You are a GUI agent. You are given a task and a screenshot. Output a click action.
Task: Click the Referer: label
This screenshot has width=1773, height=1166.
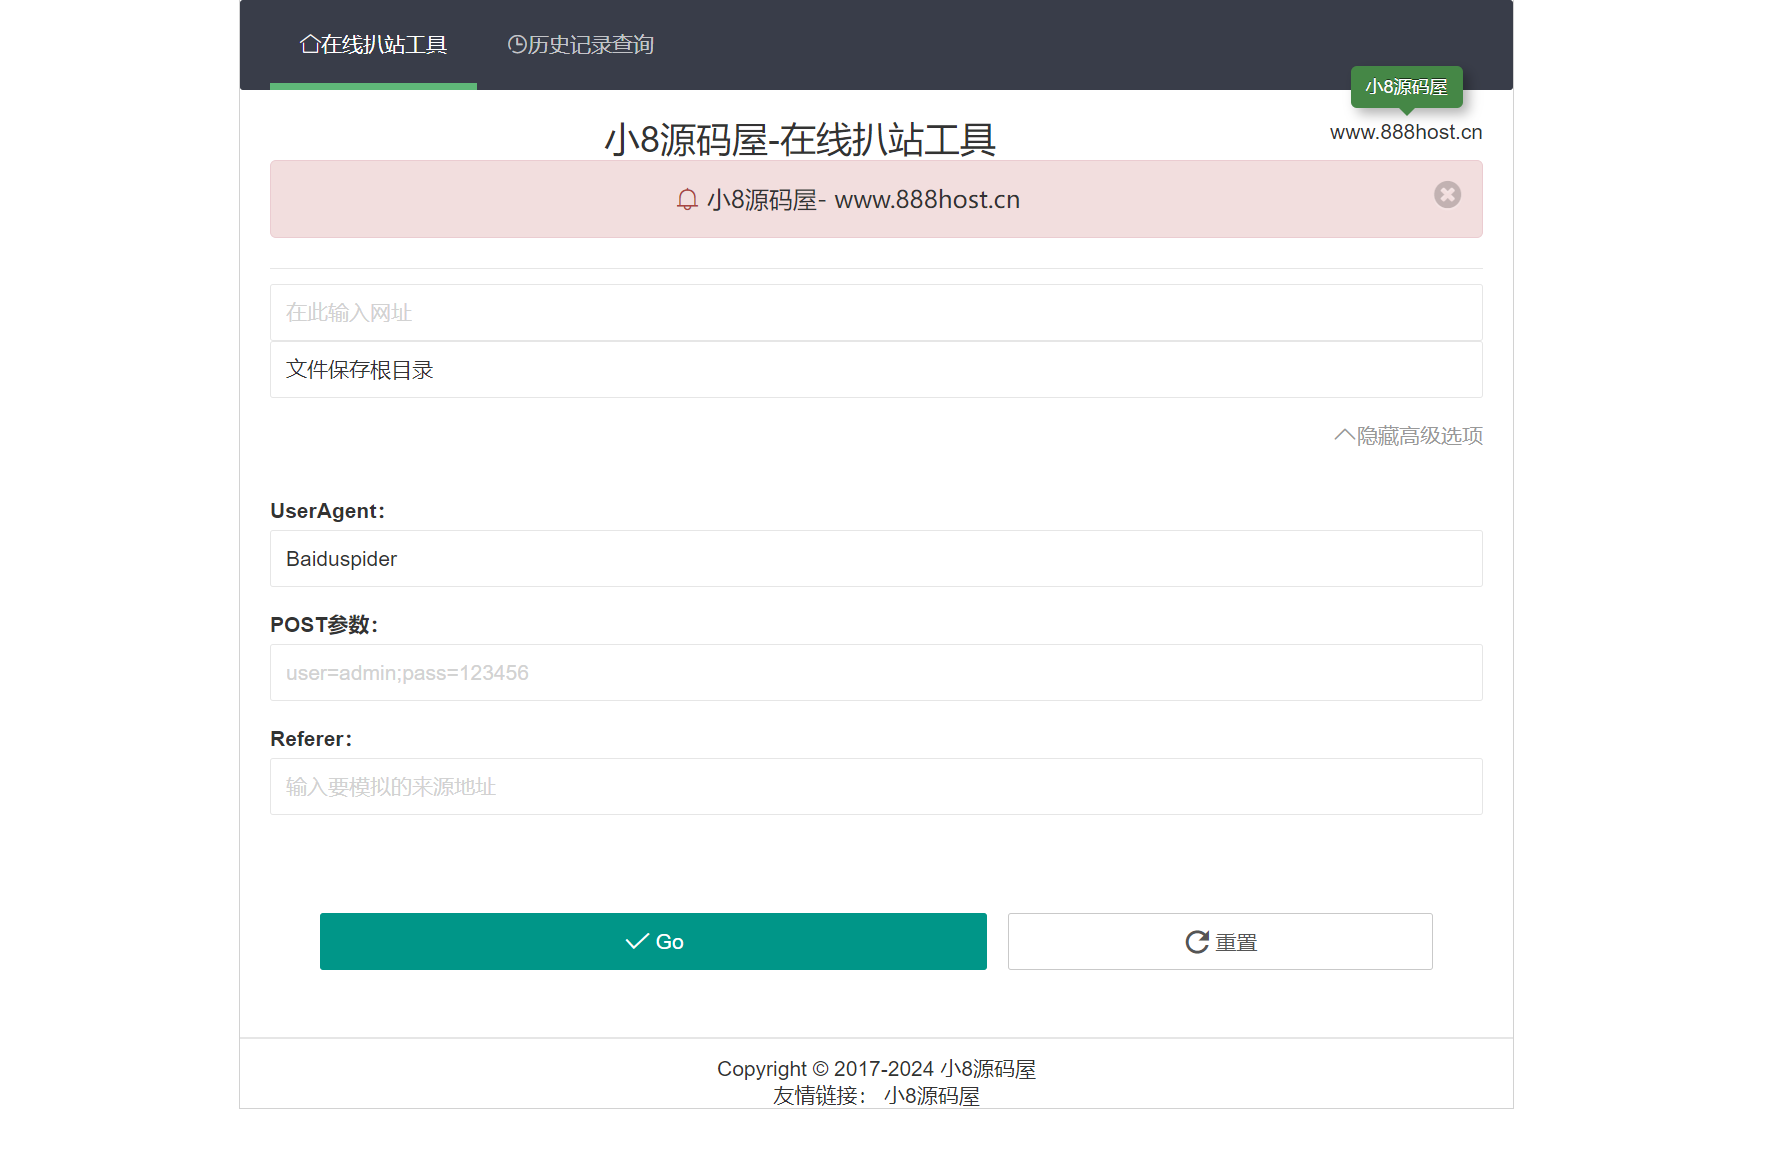(311, 739)
